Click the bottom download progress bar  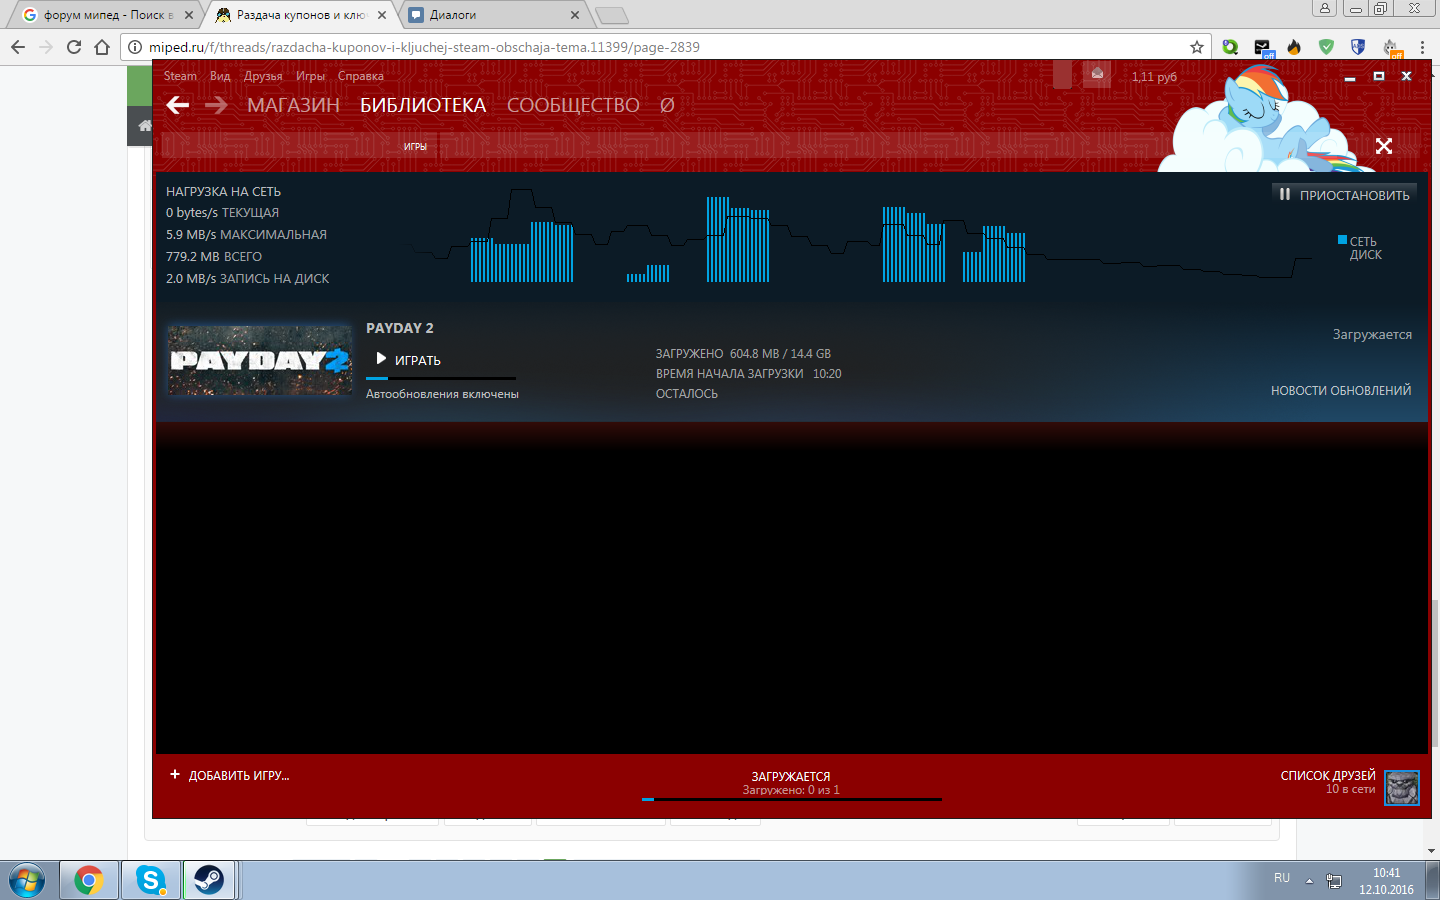pos(792,799)
